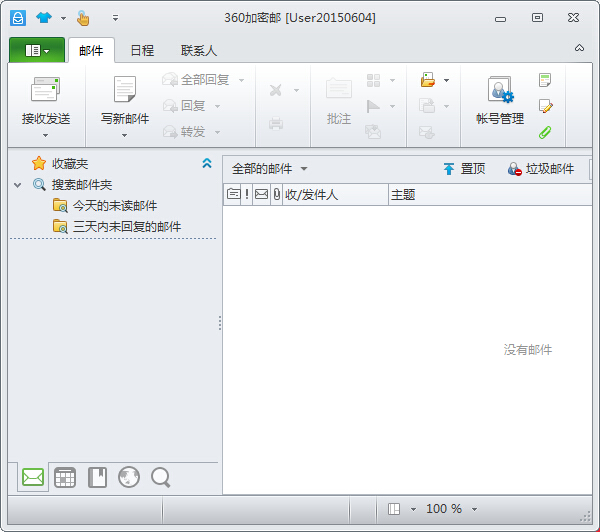Click the read status envelope column header
The width and height of the screenshot is (600, 532).
point(261,194)
